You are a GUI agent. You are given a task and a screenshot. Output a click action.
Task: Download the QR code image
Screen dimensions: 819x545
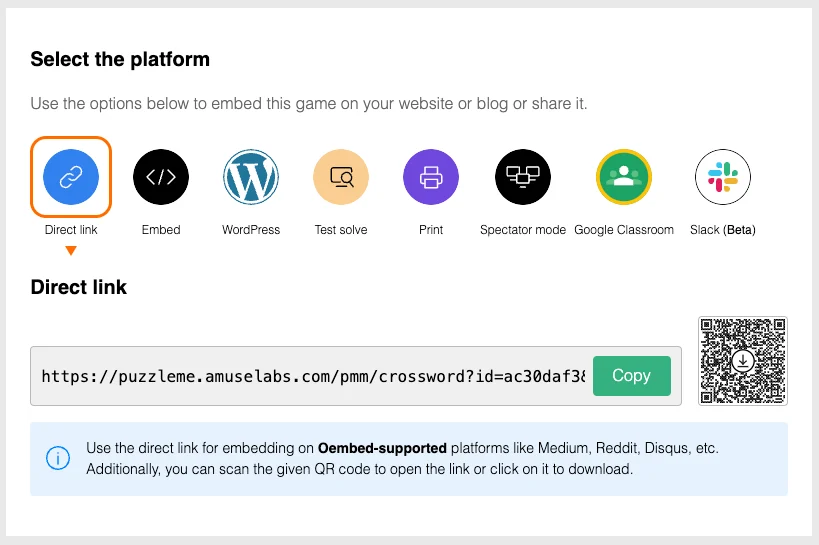pos(743,361)
